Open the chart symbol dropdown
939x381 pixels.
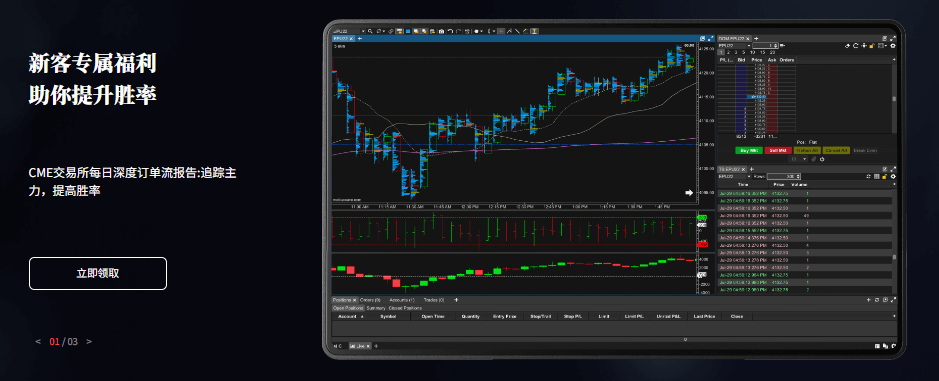(364, 31)
